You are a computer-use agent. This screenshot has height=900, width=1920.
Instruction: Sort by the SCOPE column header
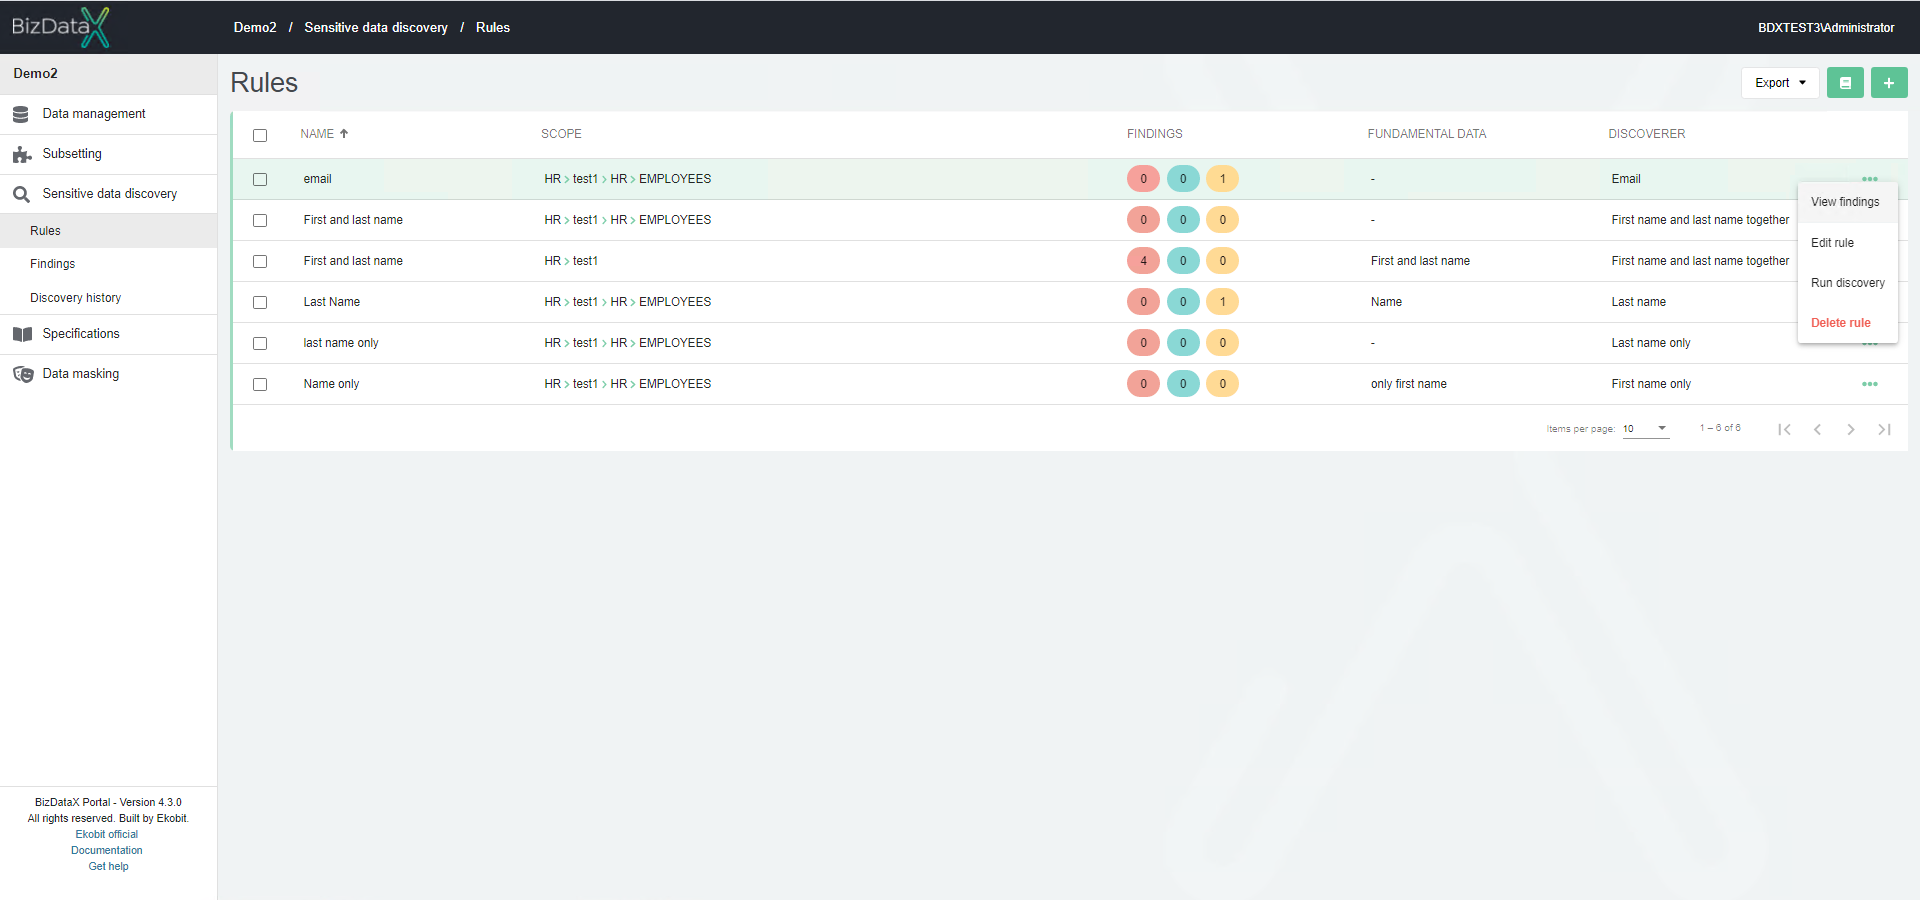(x=561, y=134)
